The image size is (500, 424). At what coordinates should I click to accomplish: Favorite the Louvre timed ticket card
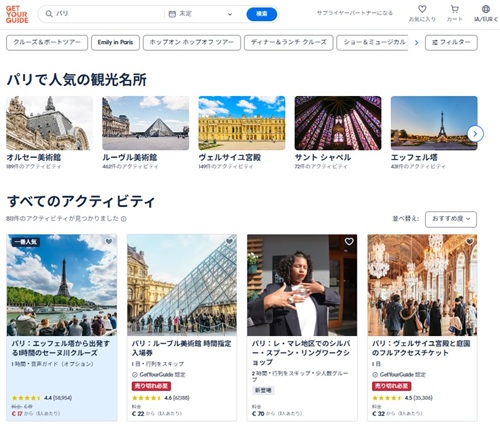pos(229,241)
